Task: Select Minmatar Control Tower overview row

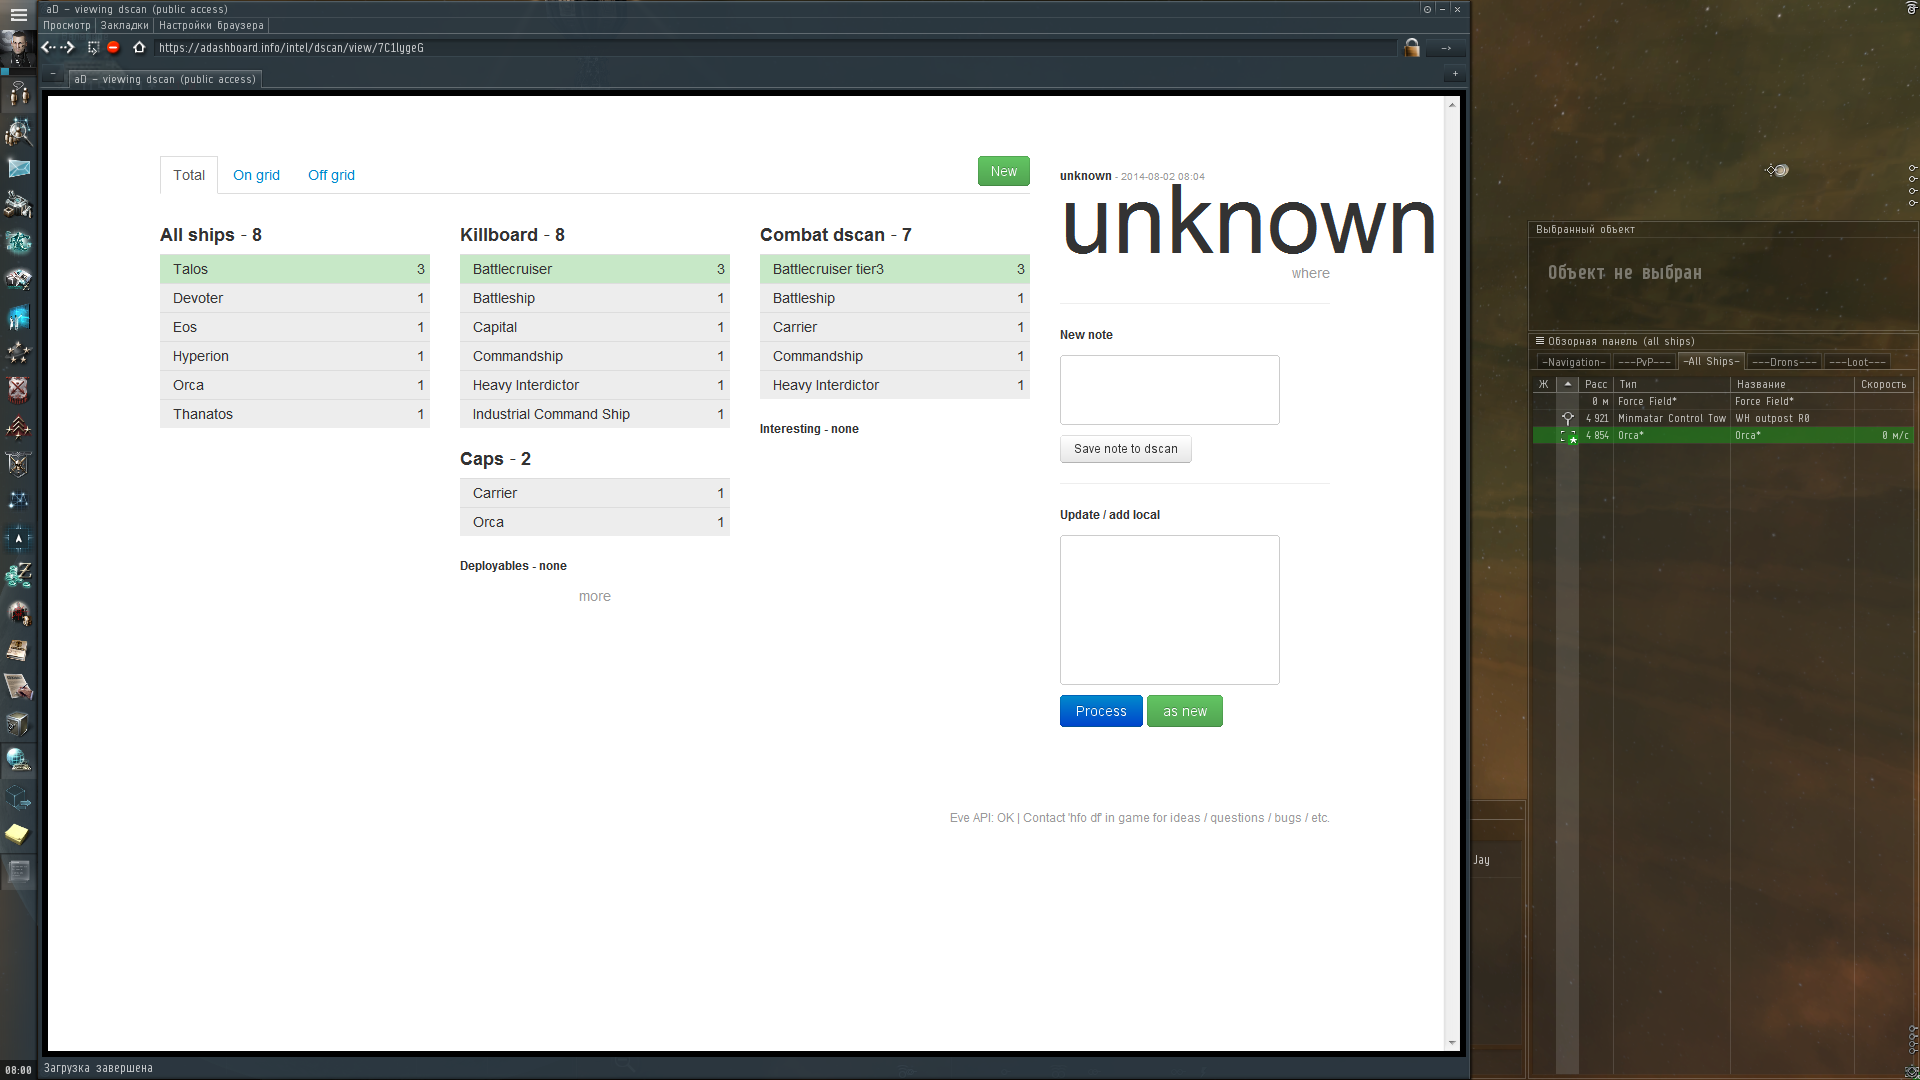Action: [x=1722, y=418]
